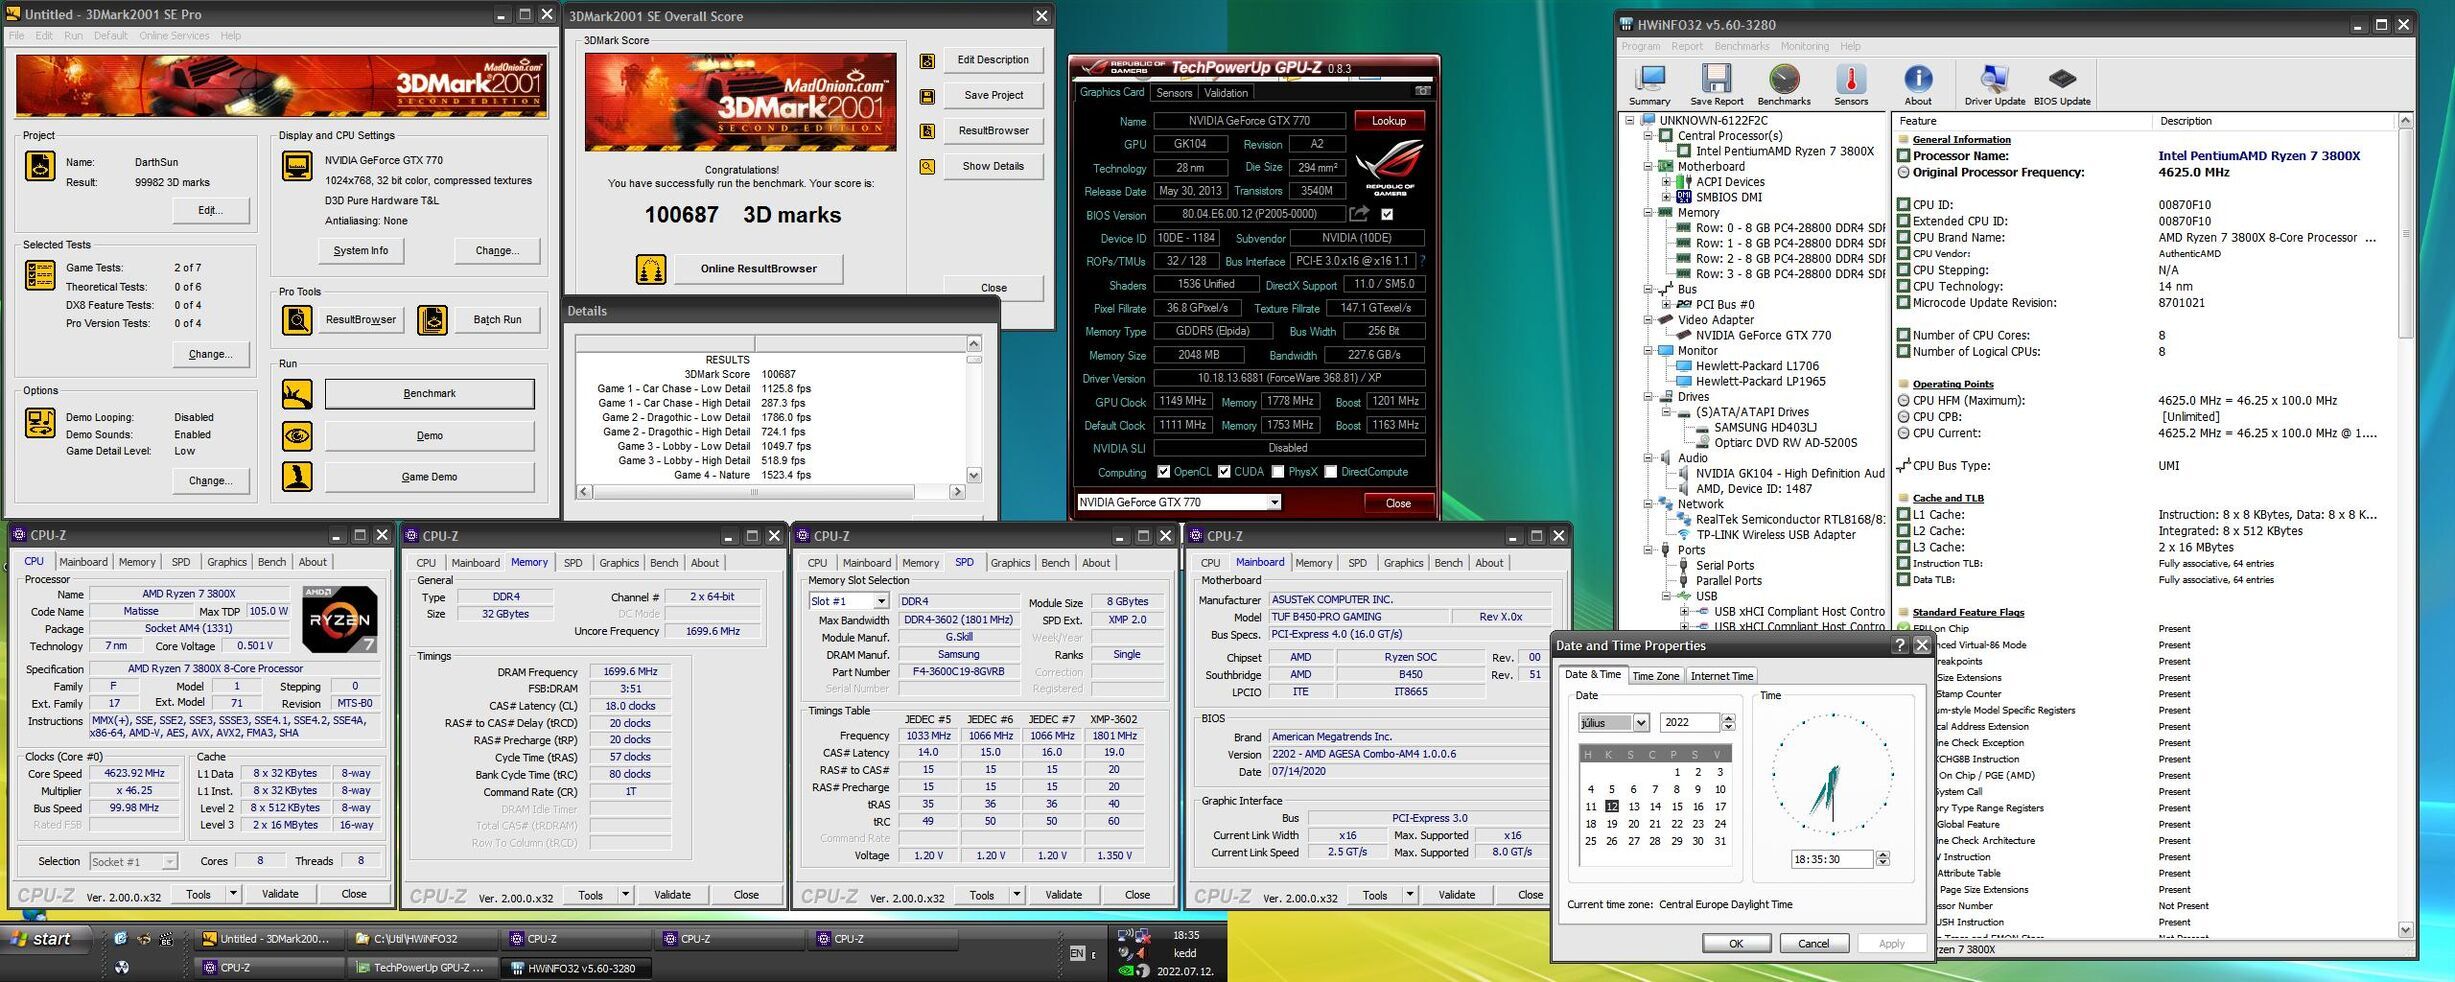2455x982 pixels.
Task: Open Online Services menu in 3DMark
Action: pos(174,36)
